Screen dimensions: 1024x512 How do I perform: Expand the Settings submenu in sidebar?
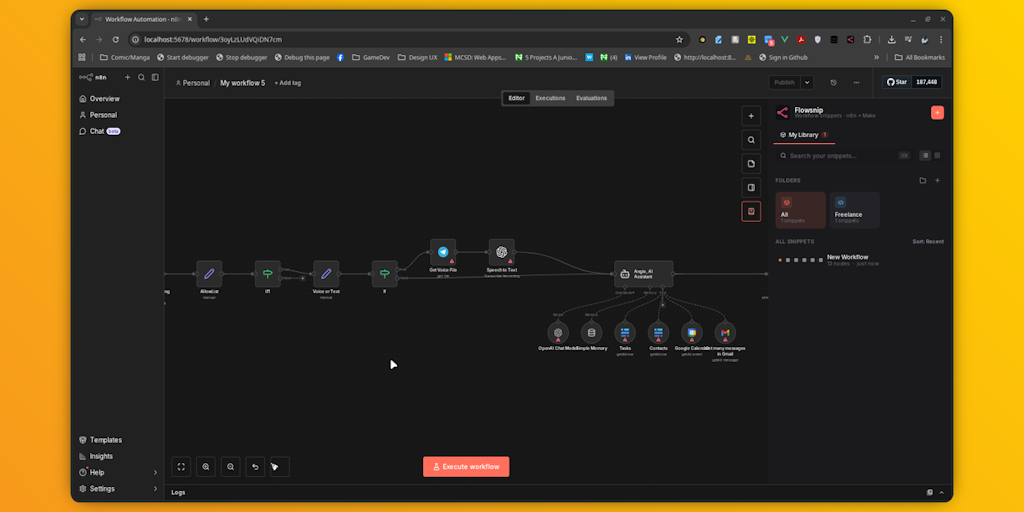click(x=155, y=488)
